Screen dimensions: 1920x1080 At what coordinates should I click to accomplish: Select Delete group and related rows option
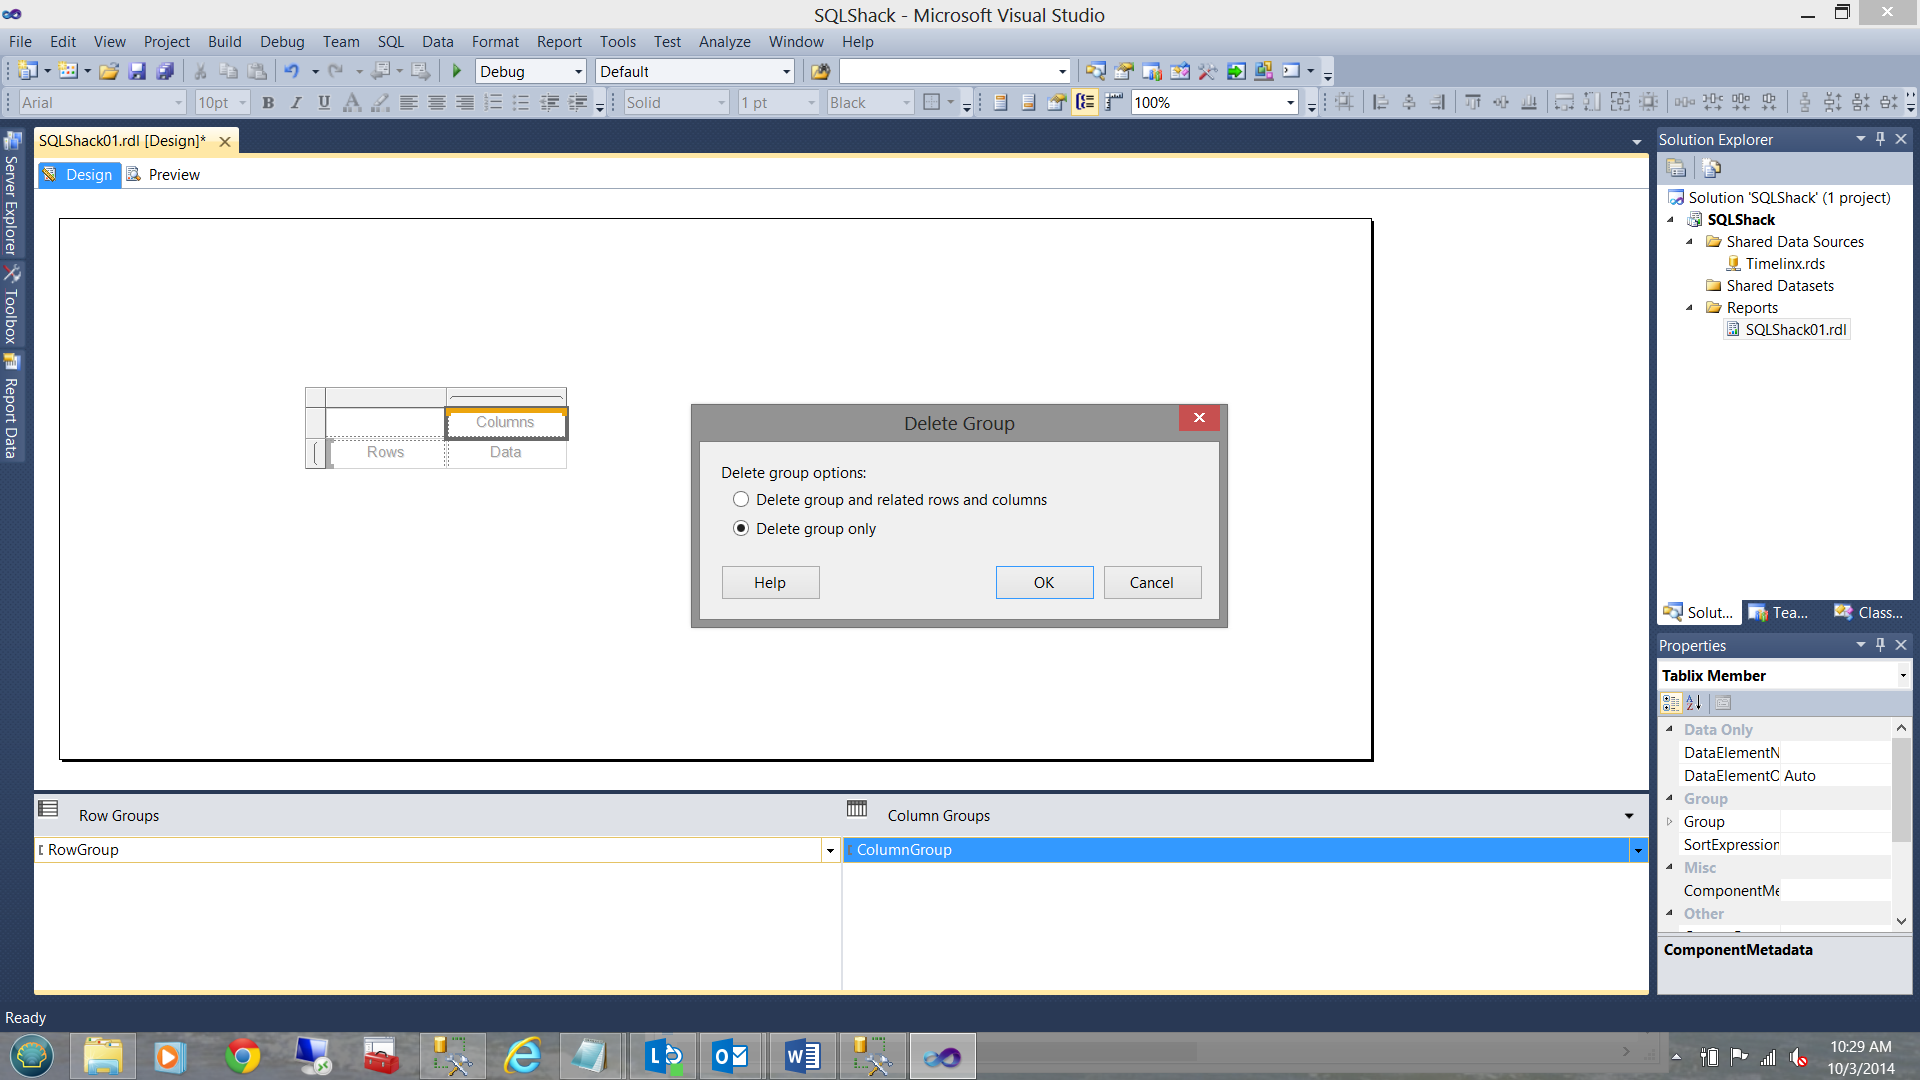[x=741, y=499]
